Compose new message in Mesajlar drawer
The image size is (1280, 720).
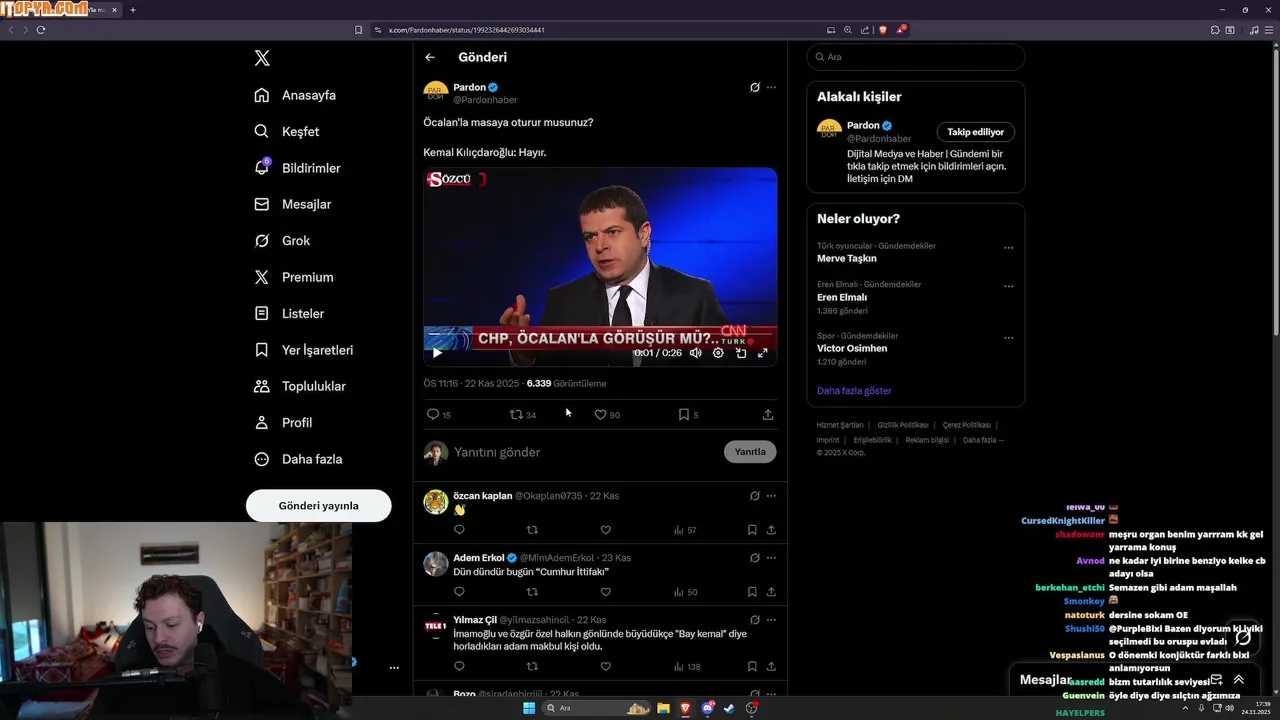tap(1216, 680)
